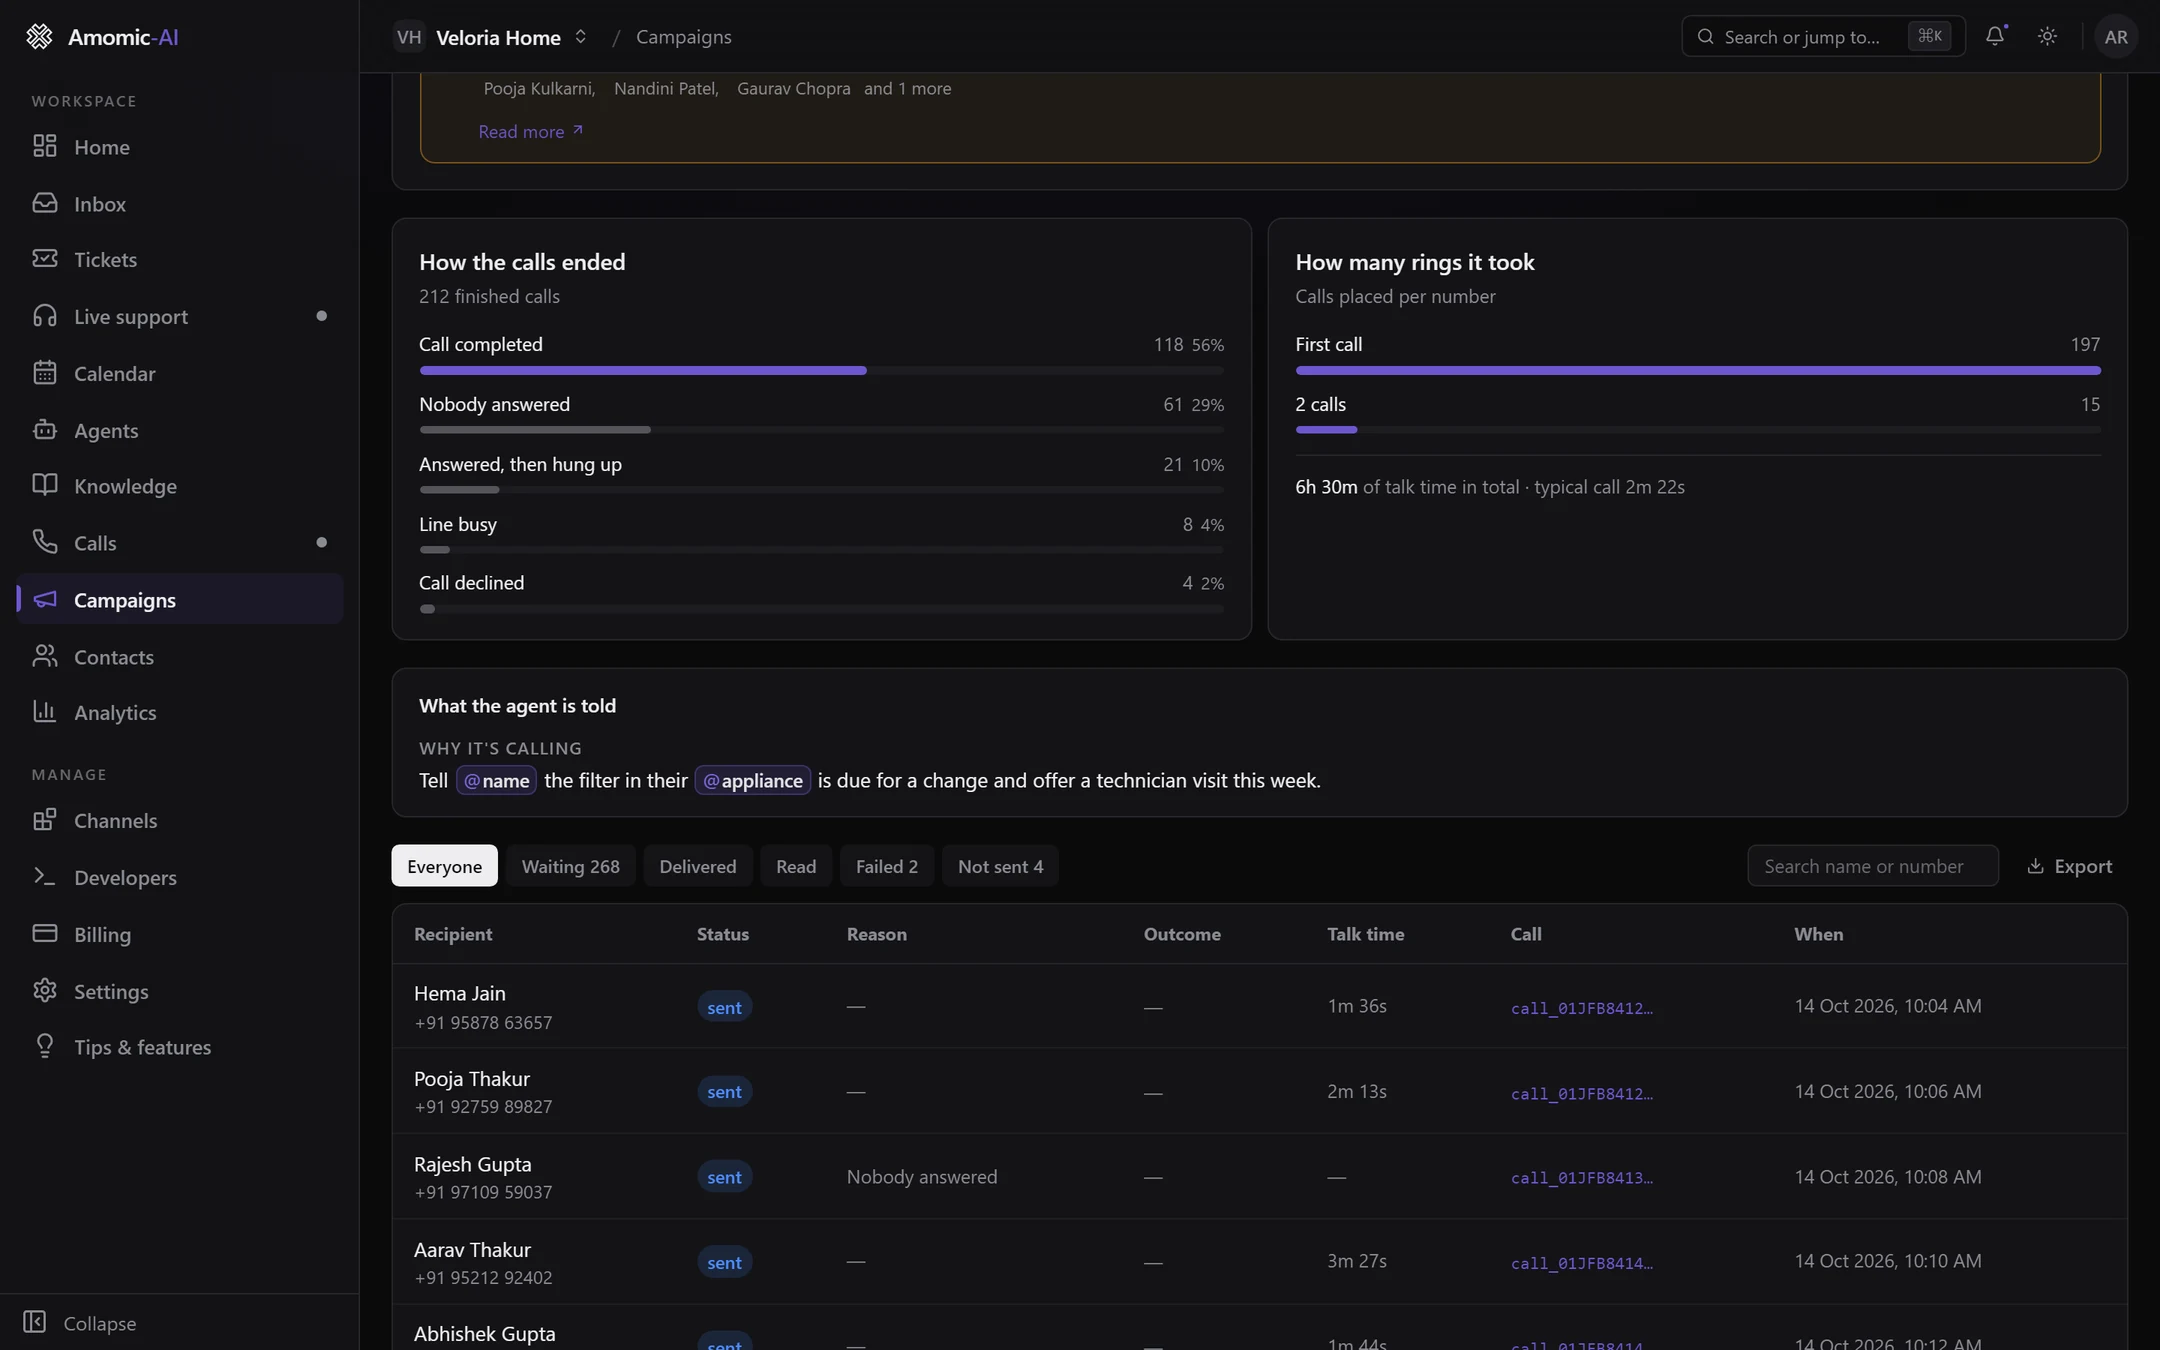Image resolution: width=2160 pixels, height=1350 pixels.
Task: Click the Search name or number box
Action: (x=1873, y=867)
